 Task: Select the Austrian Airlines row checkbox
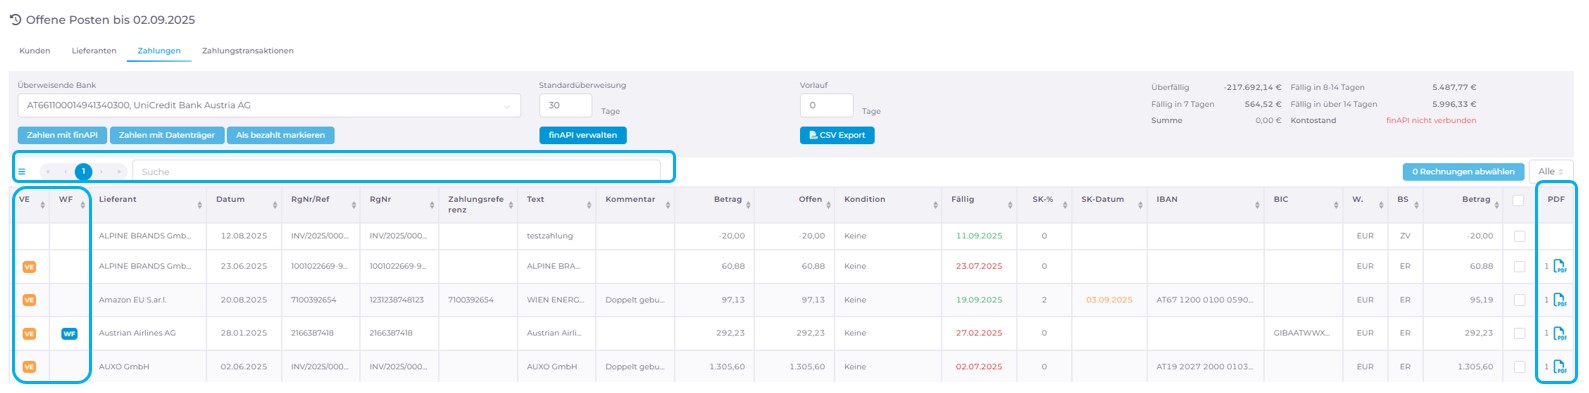click(x=1519, y=334)
